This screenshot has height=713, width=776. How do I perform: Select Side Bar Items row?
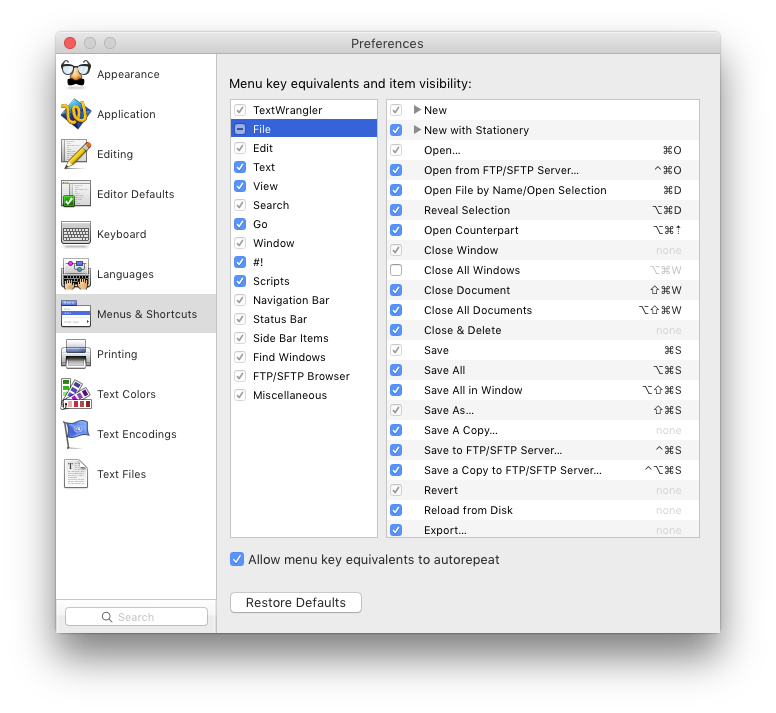304,338
